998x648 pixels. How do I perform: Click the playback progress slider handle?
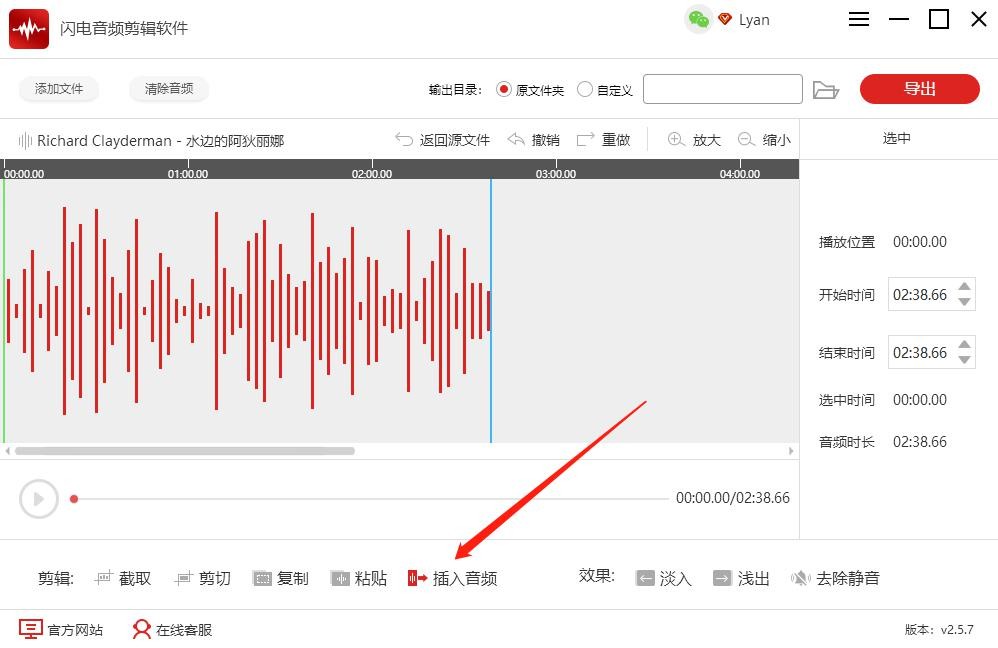tap(74, 498)
